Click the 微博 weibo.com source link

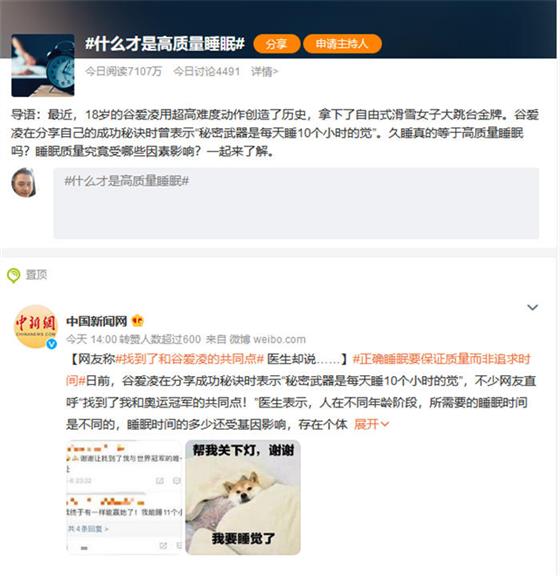(268, 339)
